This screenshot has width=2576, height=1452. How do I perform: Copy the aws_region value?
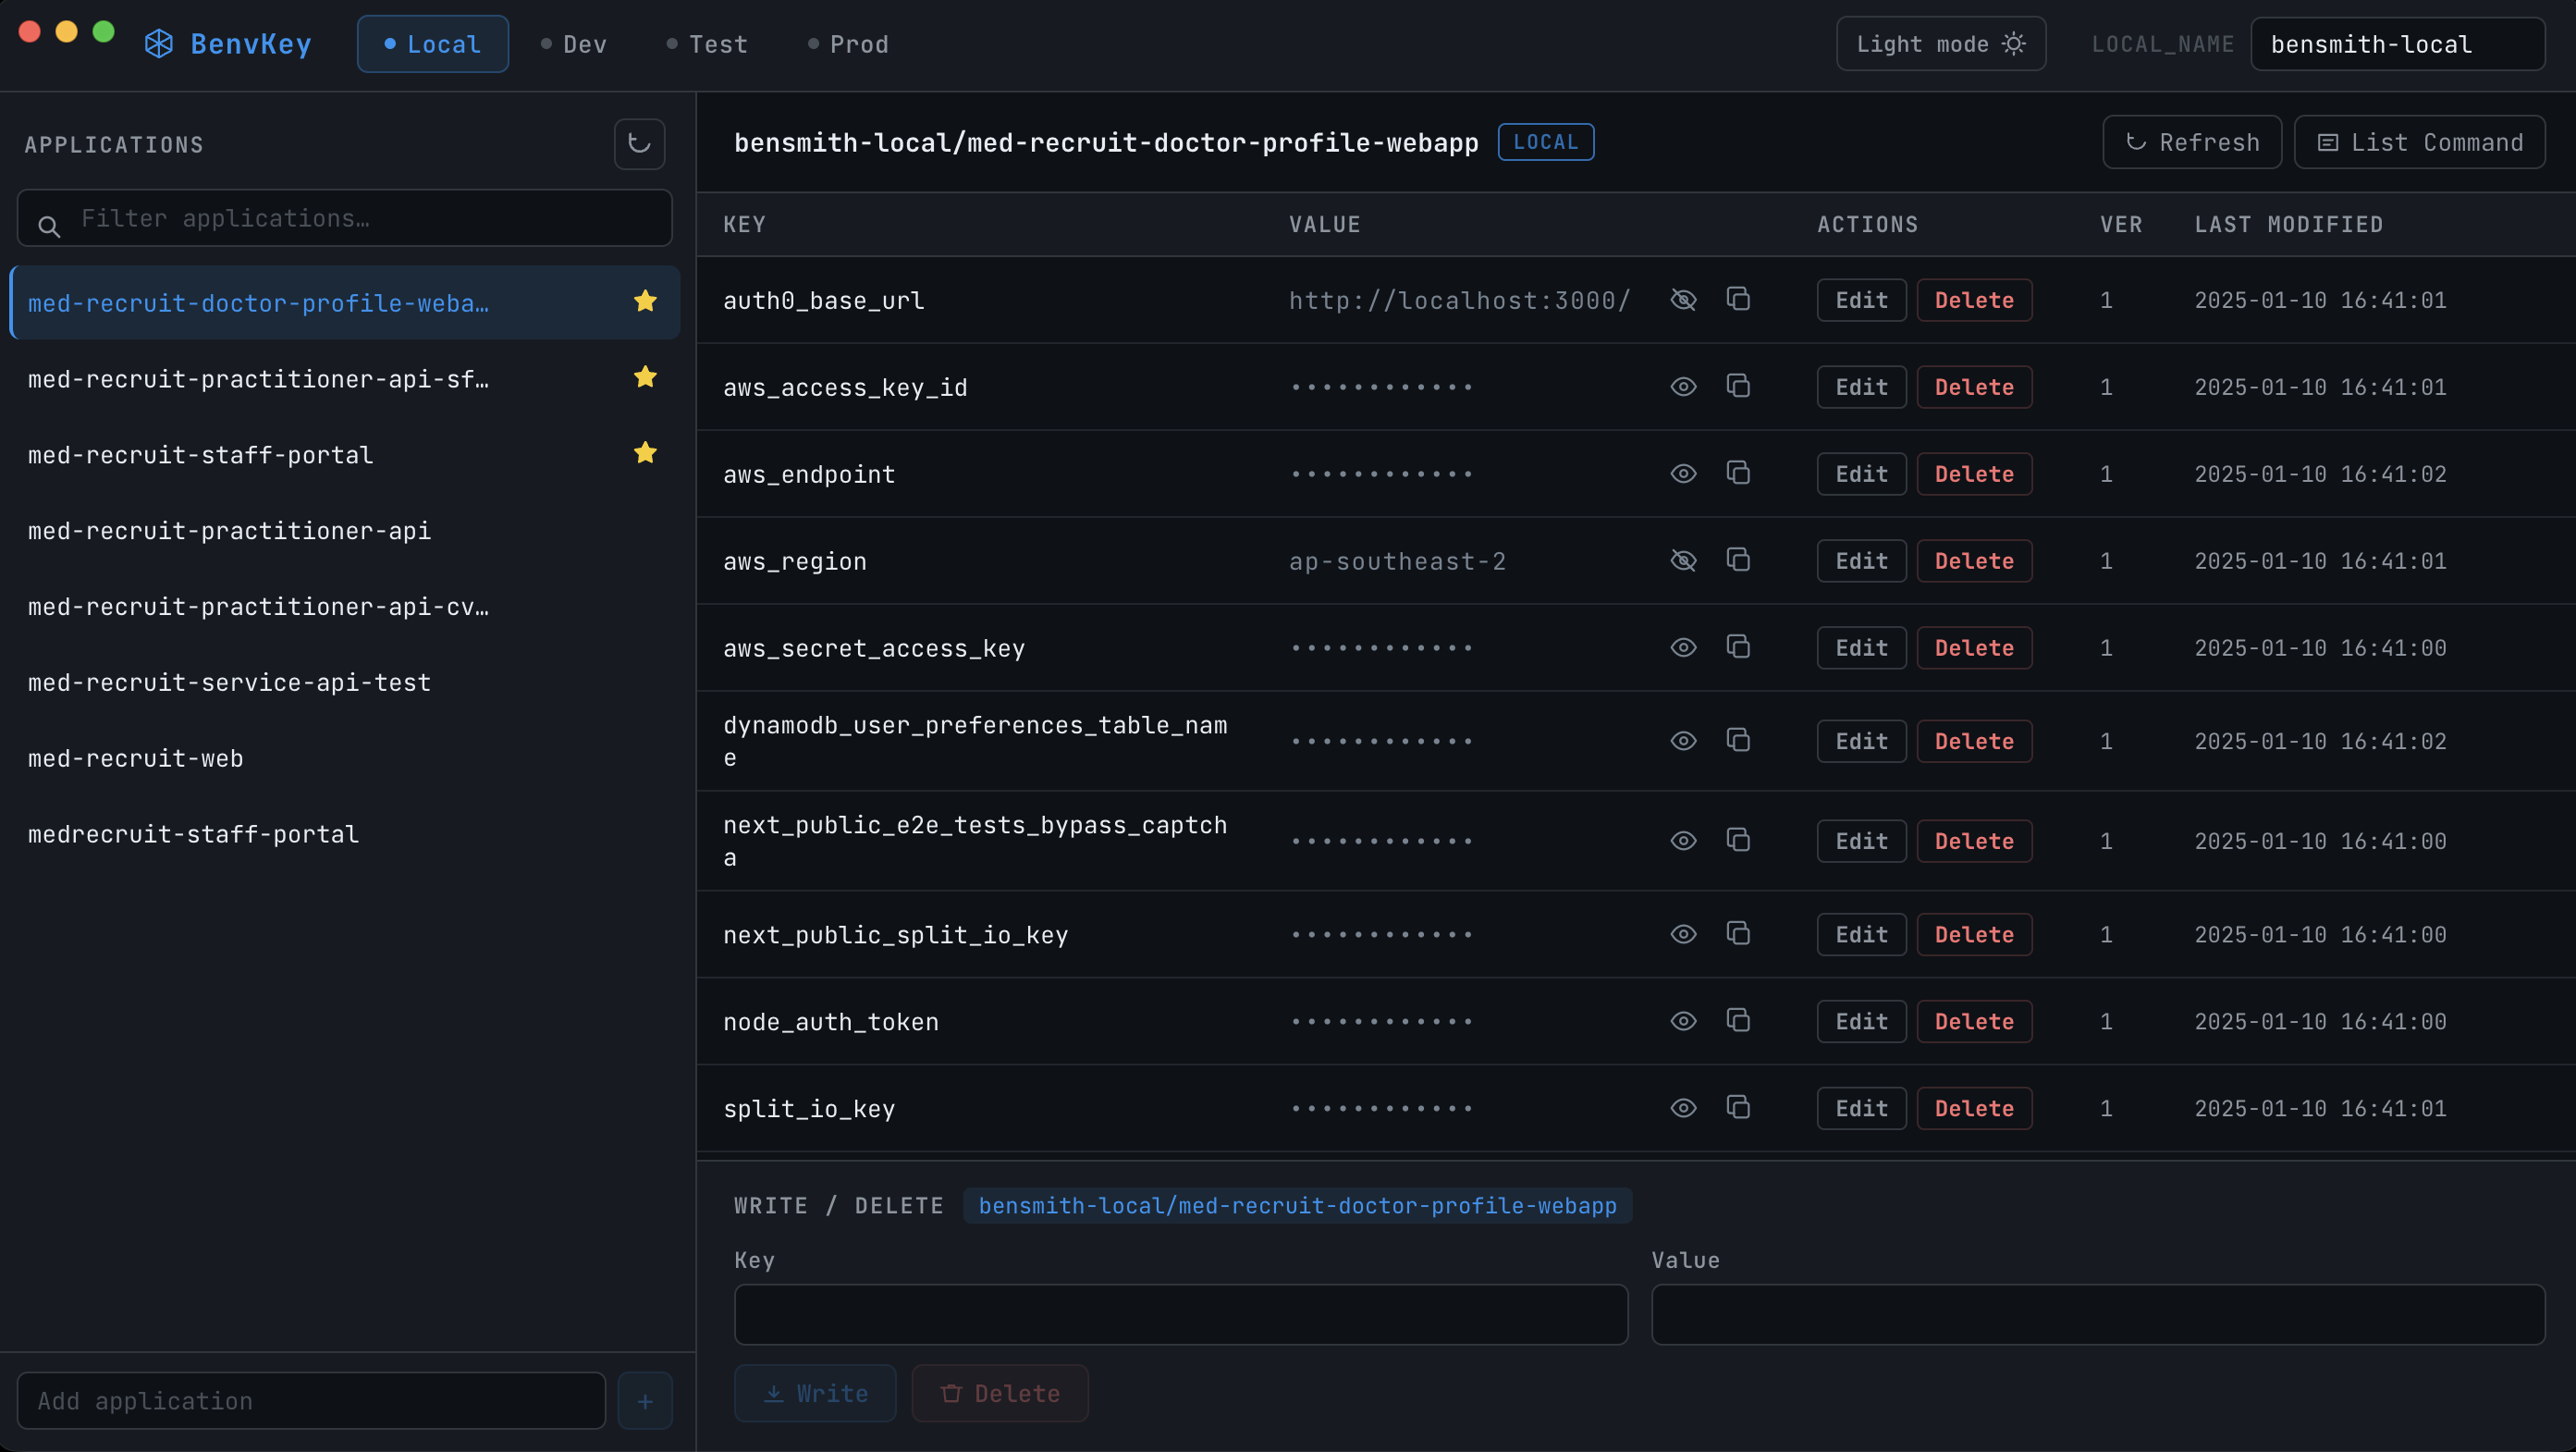click(x=1738, y=560)
